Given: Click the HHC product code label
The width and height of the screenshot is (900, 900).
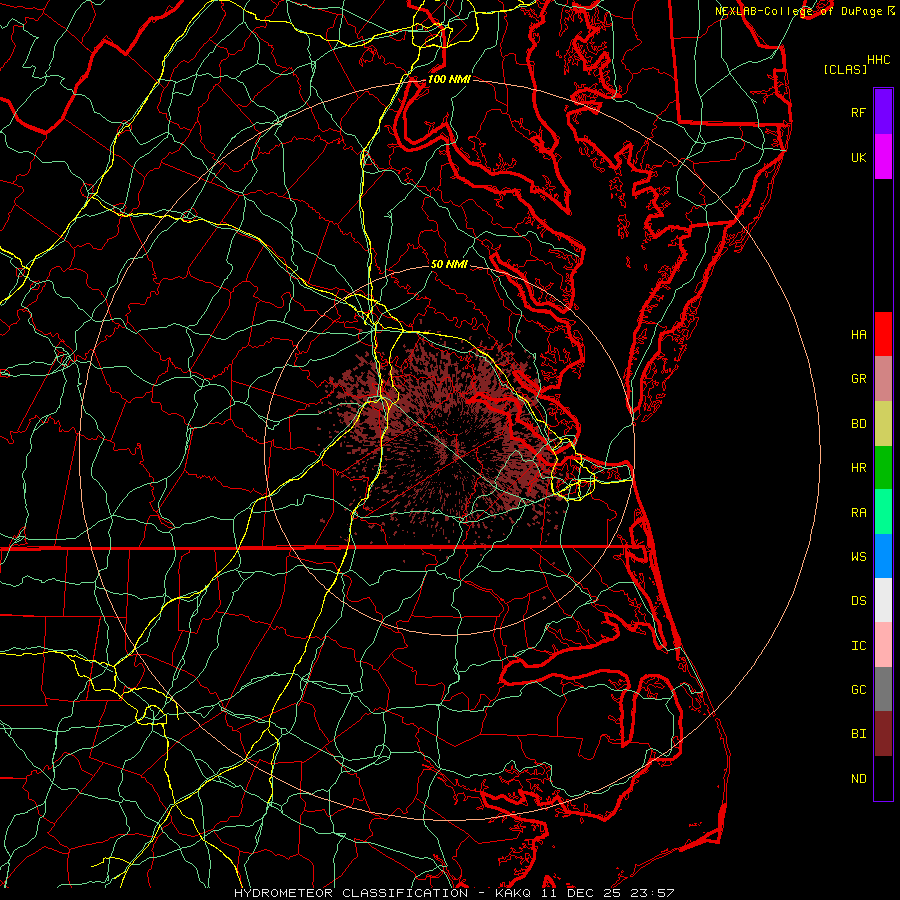Looking at the screenshot, I should [x=878, y=60].
